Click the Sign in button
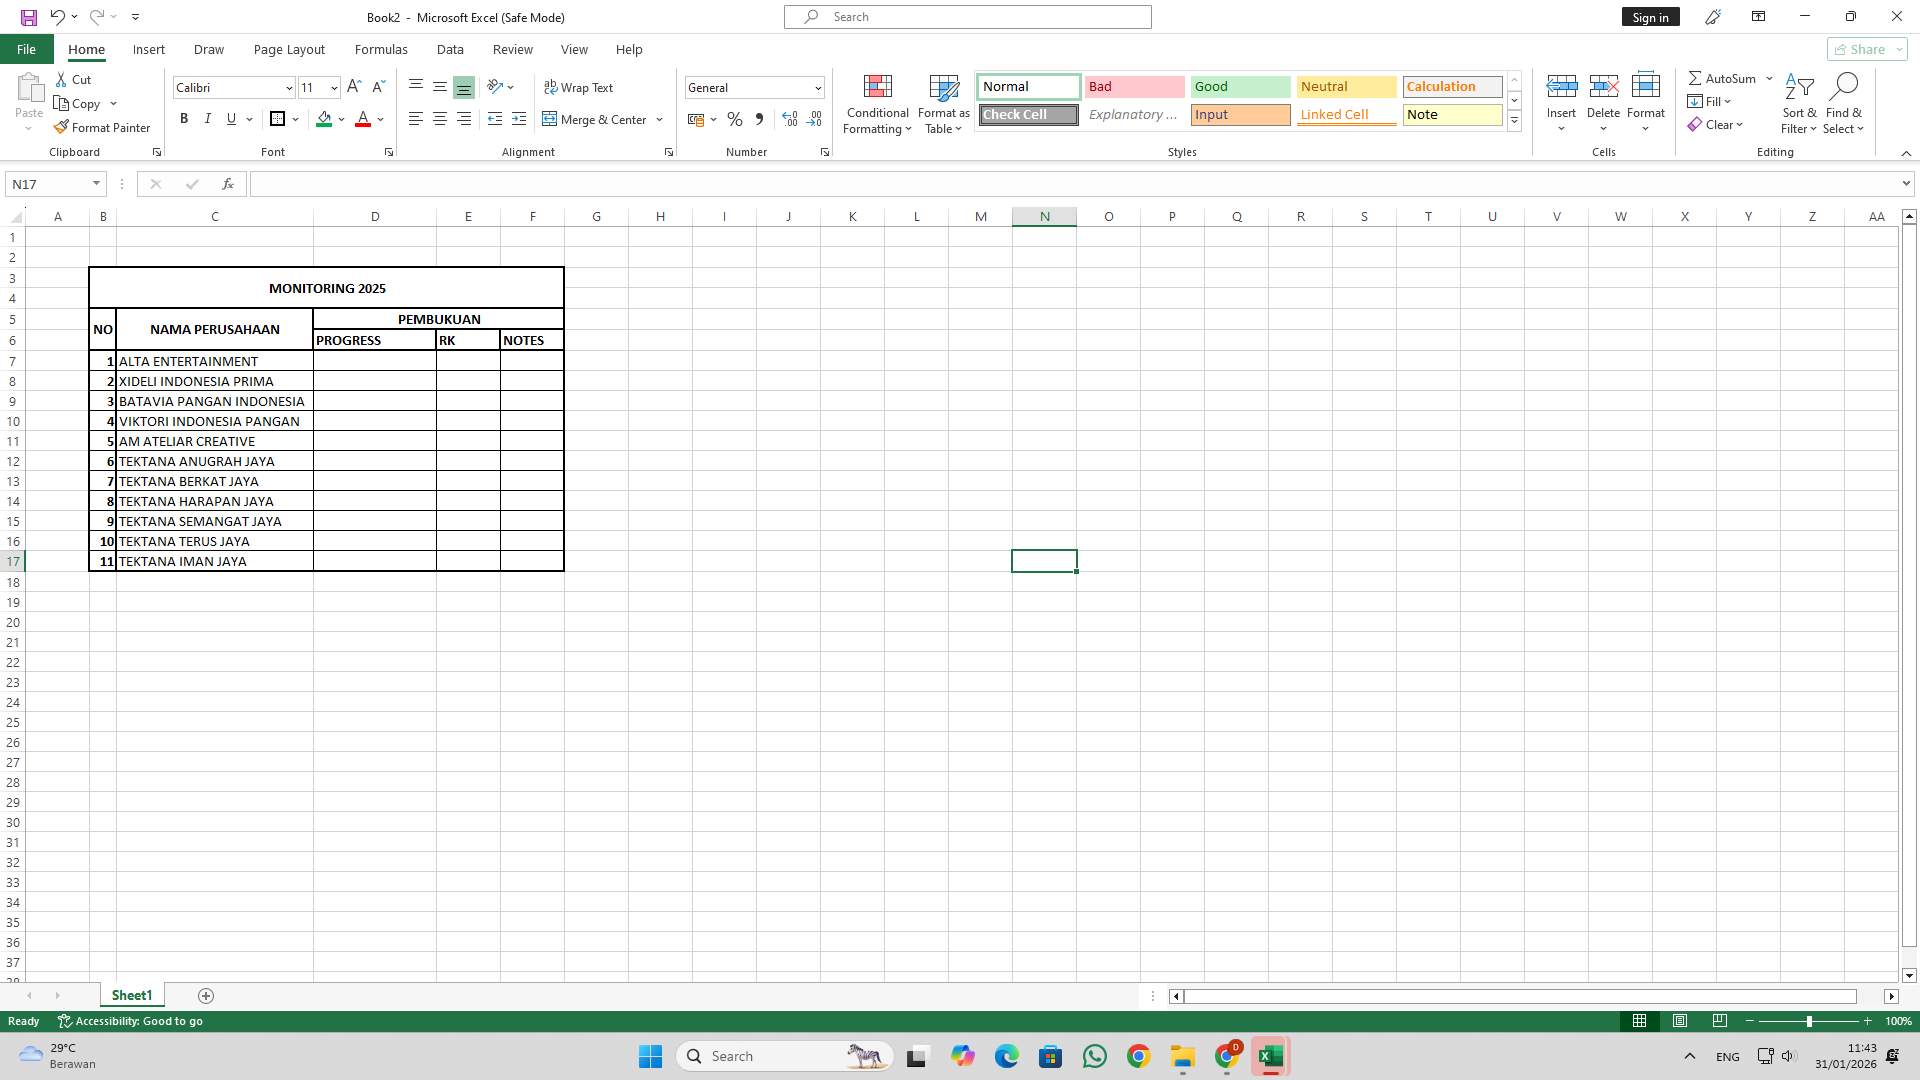 tap(1649, 16)
